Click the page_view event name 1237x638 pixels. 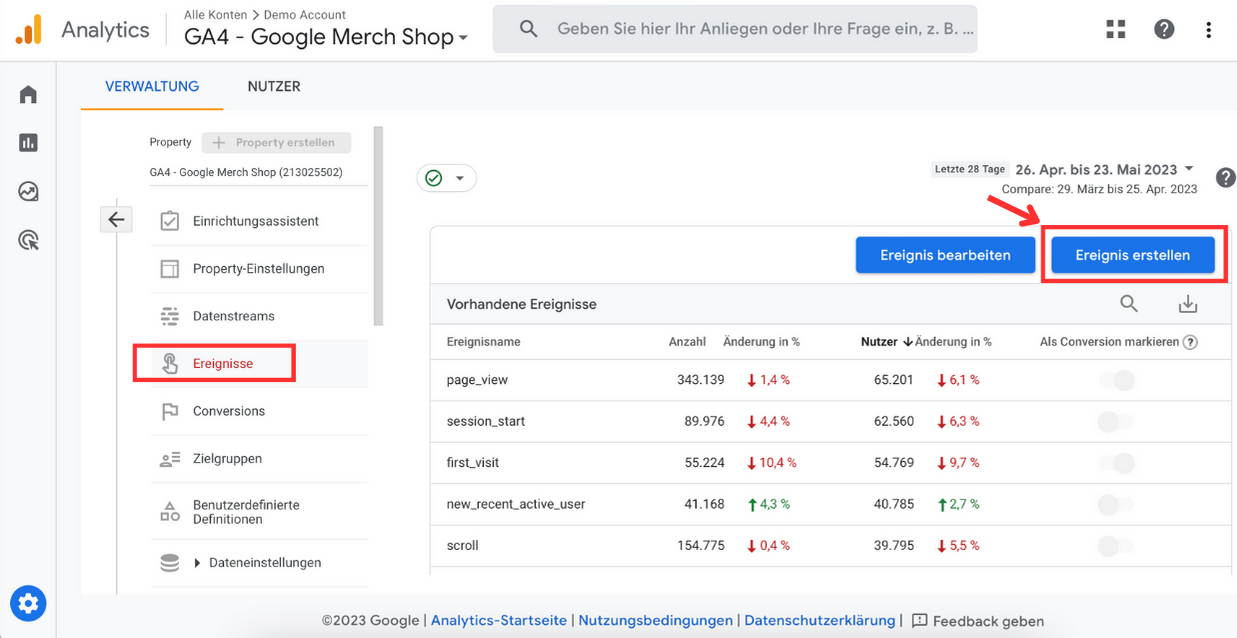478,380
